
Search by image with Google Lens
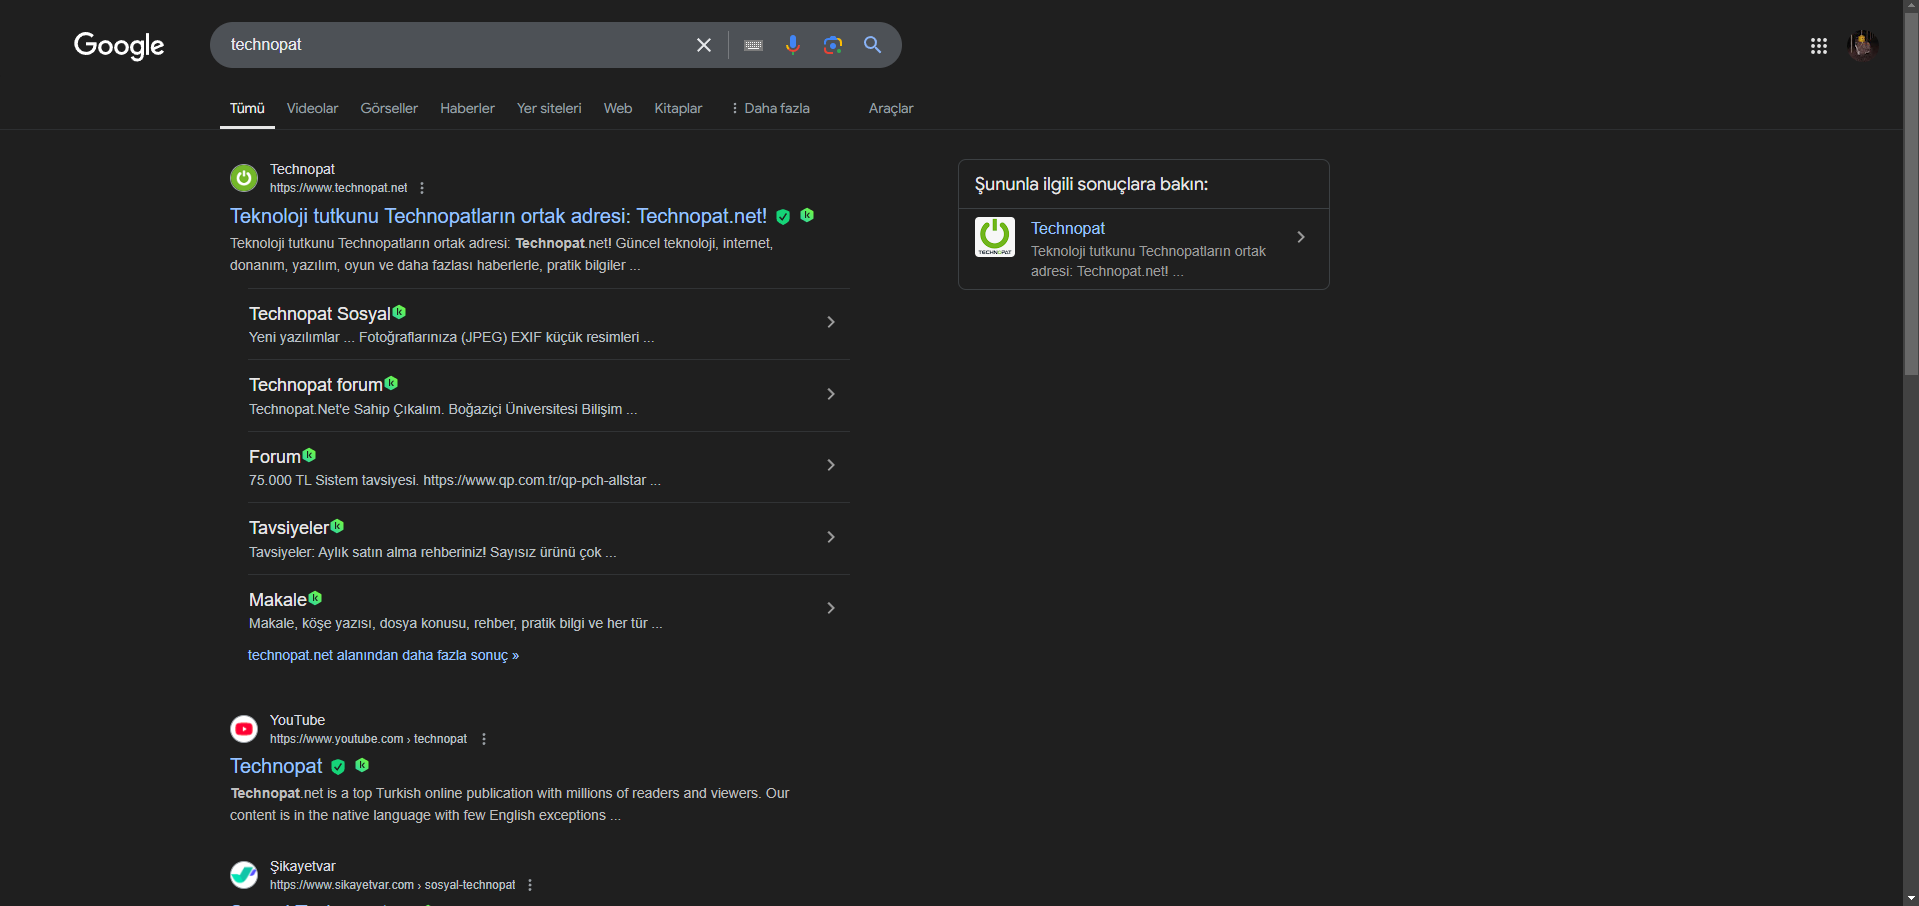[833, 45]
